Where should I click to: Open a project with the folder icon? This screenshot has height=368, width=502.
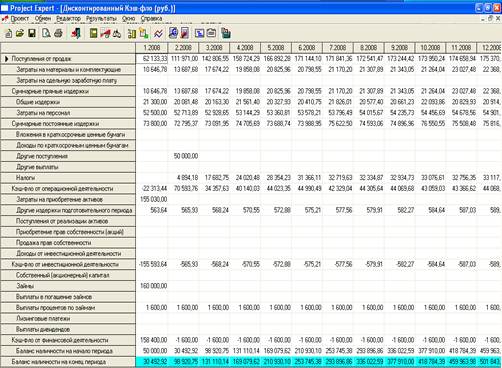click(20, 33)
